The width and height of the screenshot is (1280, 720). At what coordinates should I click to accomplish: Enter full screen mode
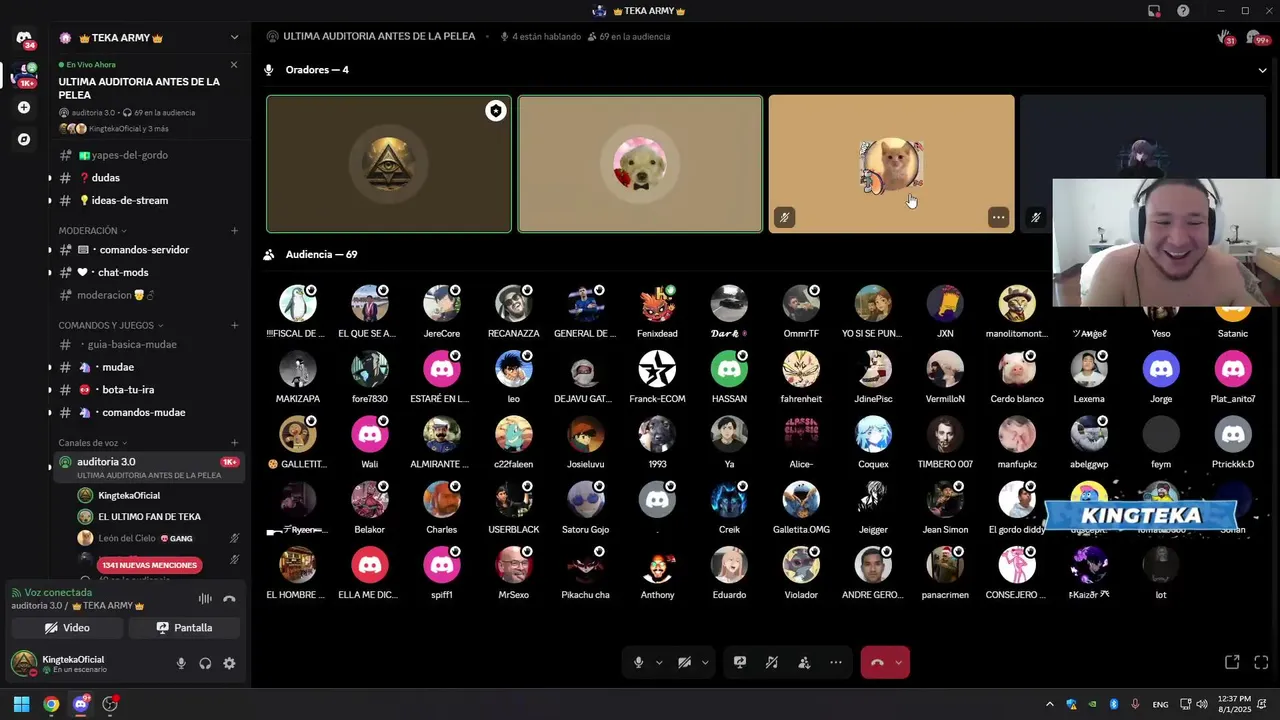pyautogui.click(x=1261, y=662)
